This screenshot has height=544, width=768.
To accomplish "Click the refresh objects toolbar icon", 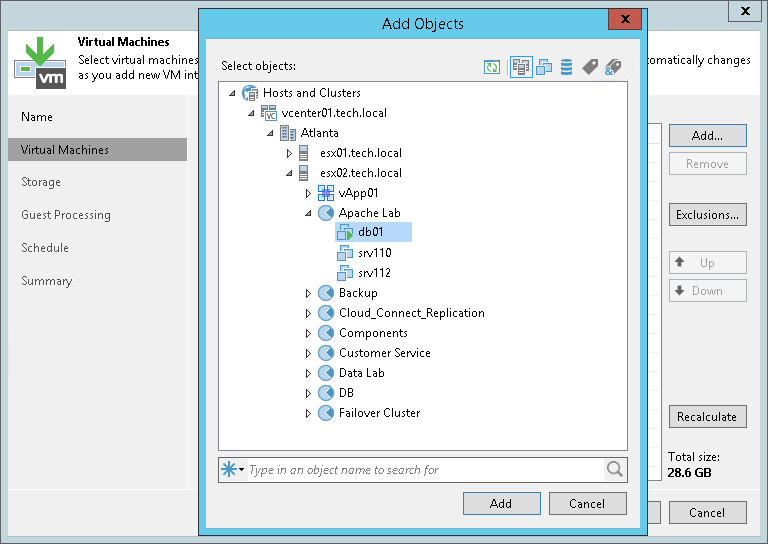I will pos(492,67).
